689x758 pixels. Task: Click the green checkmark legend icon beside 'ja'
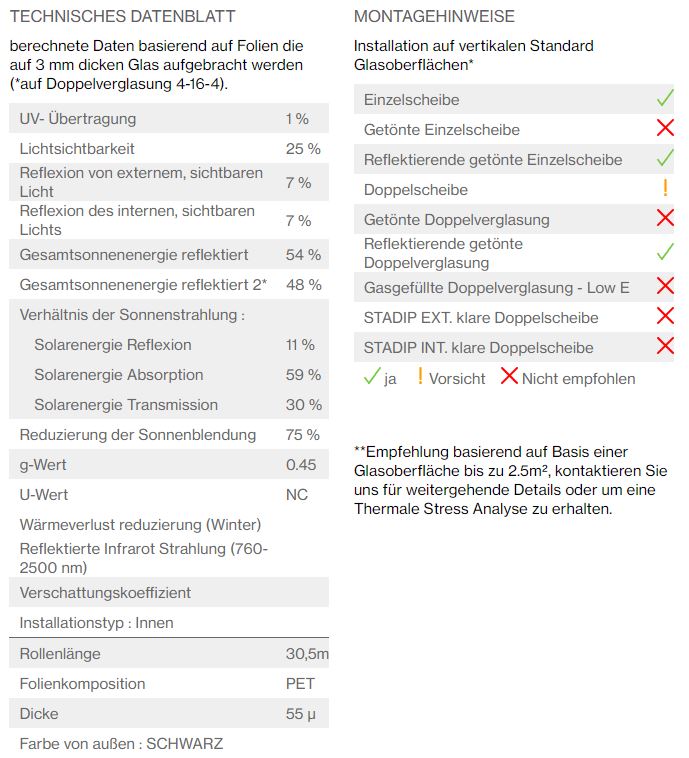pos(372,376)
